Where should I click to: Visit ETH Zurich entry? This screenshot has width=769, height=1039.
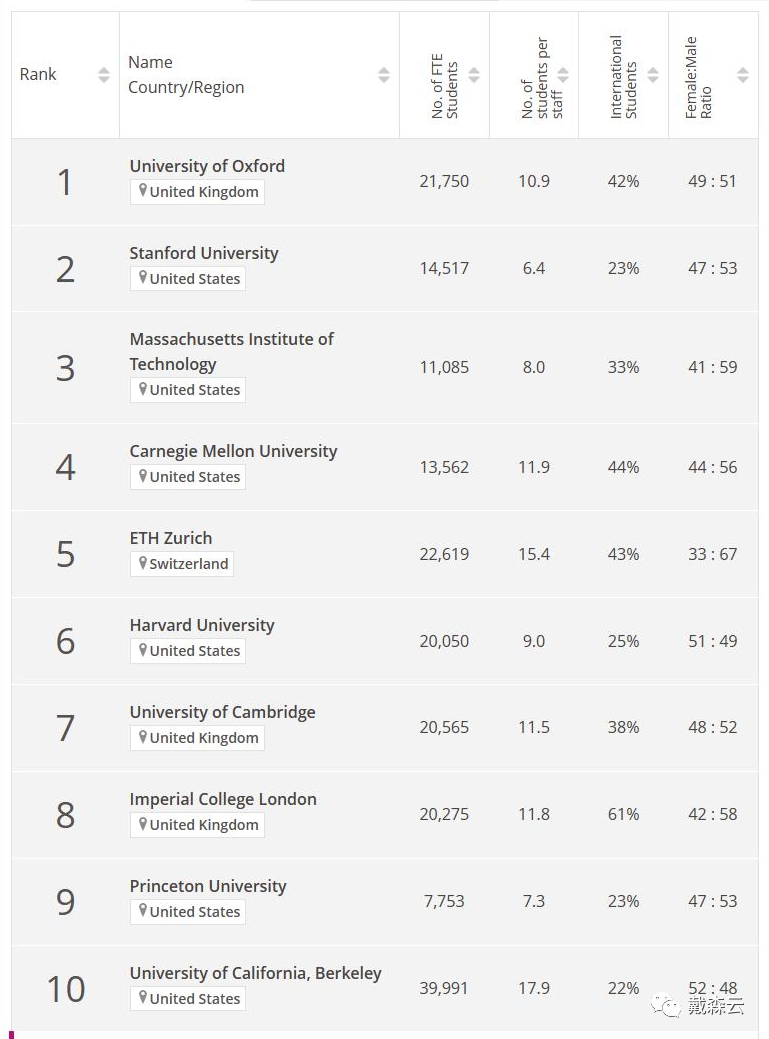point(171,538)
